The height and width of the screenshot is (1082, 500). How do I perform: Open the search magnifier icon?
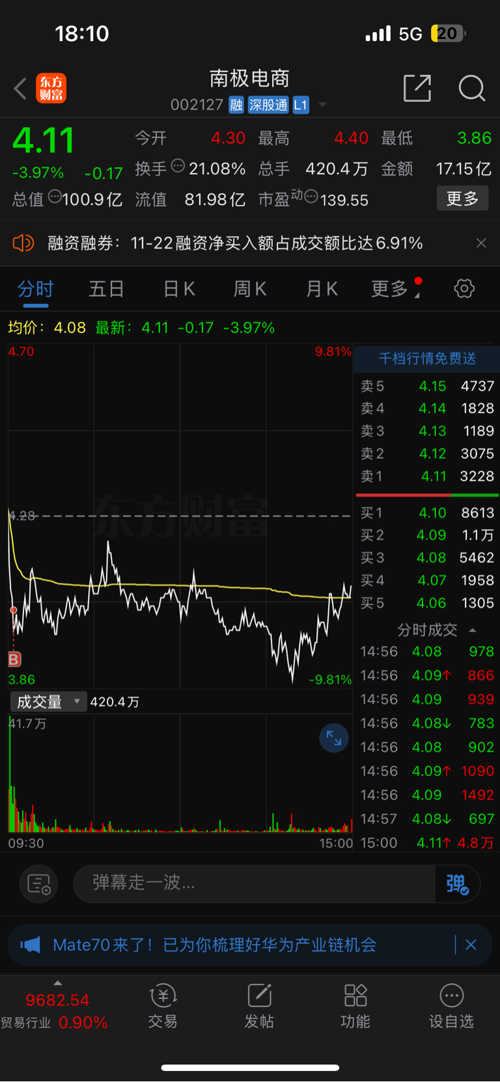pos(472,88)
